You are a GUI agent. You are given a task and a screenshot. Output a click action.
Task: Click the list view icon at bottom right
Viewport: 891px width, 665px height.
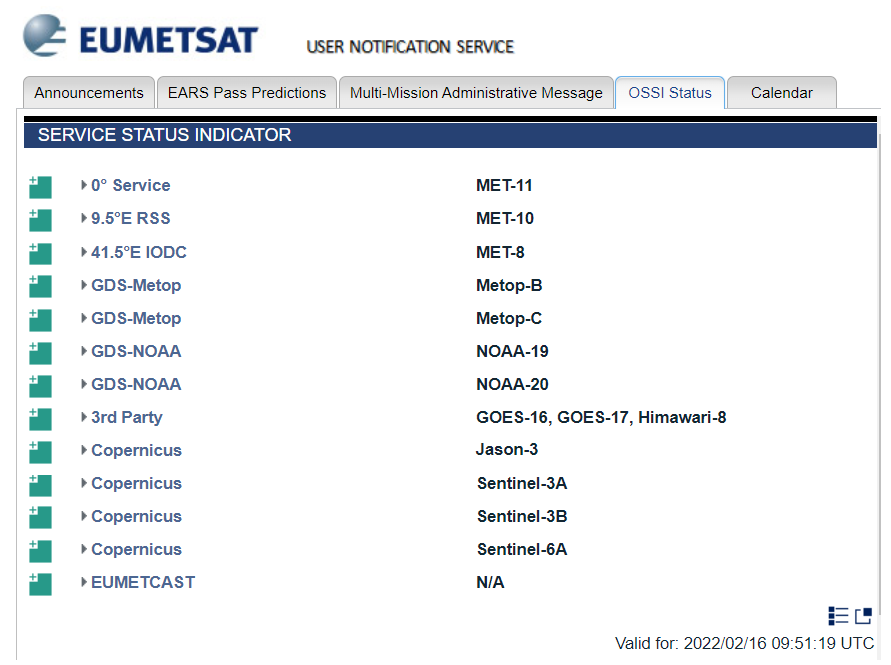tap(838, 616)
